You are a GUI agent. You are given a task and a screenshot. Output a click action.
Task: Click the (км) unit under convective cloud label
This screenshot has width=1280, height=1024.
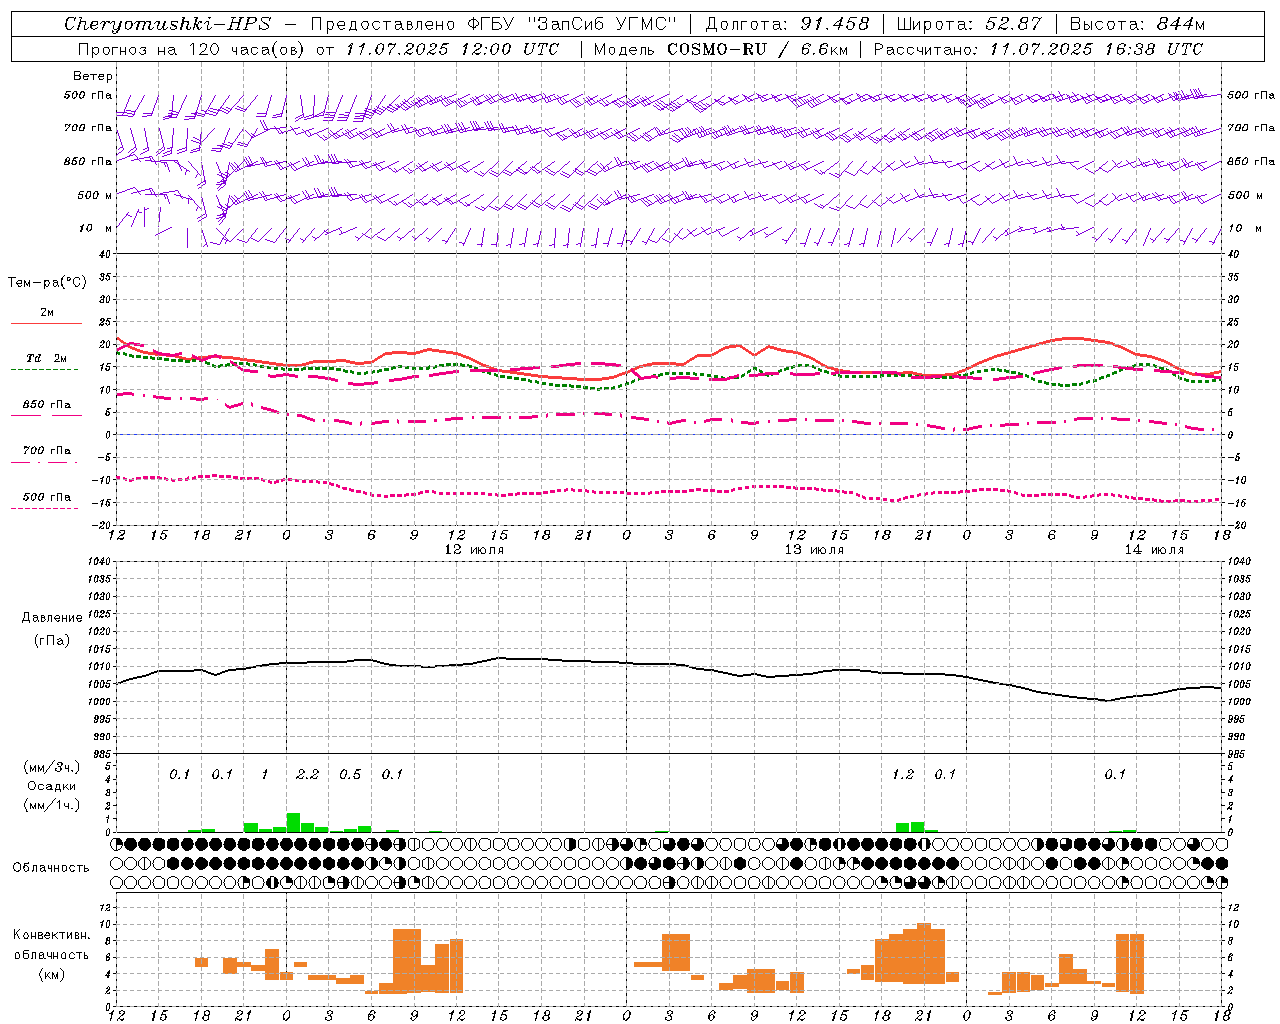pos(51,974)
